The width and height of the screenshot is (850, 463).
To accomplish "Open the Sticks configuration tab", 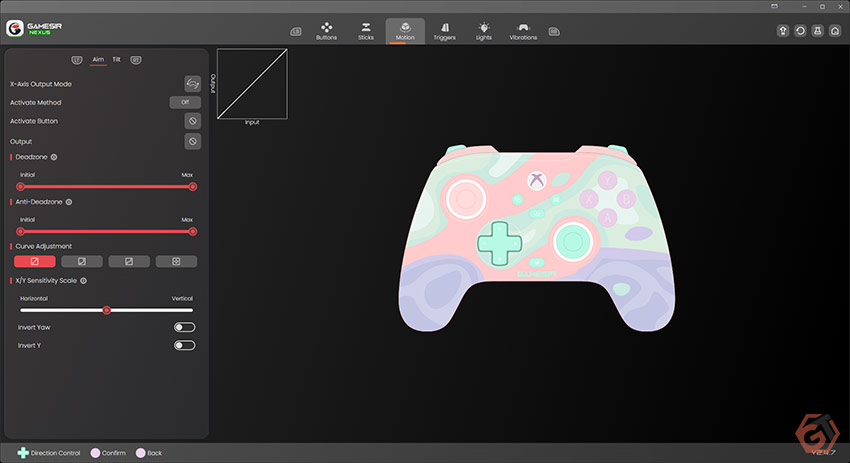I will 366,31.
